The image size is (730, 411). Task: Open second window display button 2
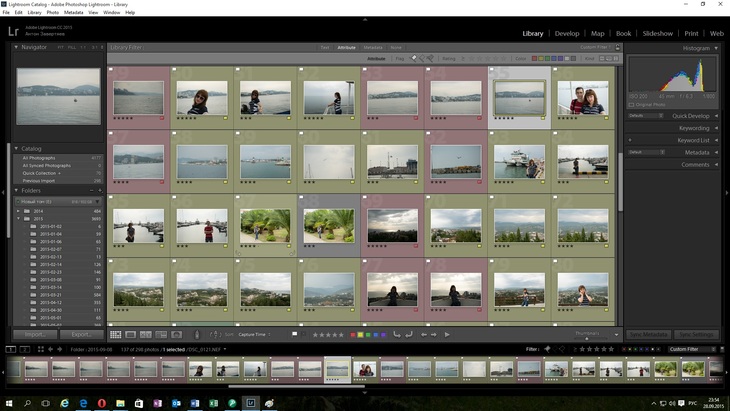25,349
